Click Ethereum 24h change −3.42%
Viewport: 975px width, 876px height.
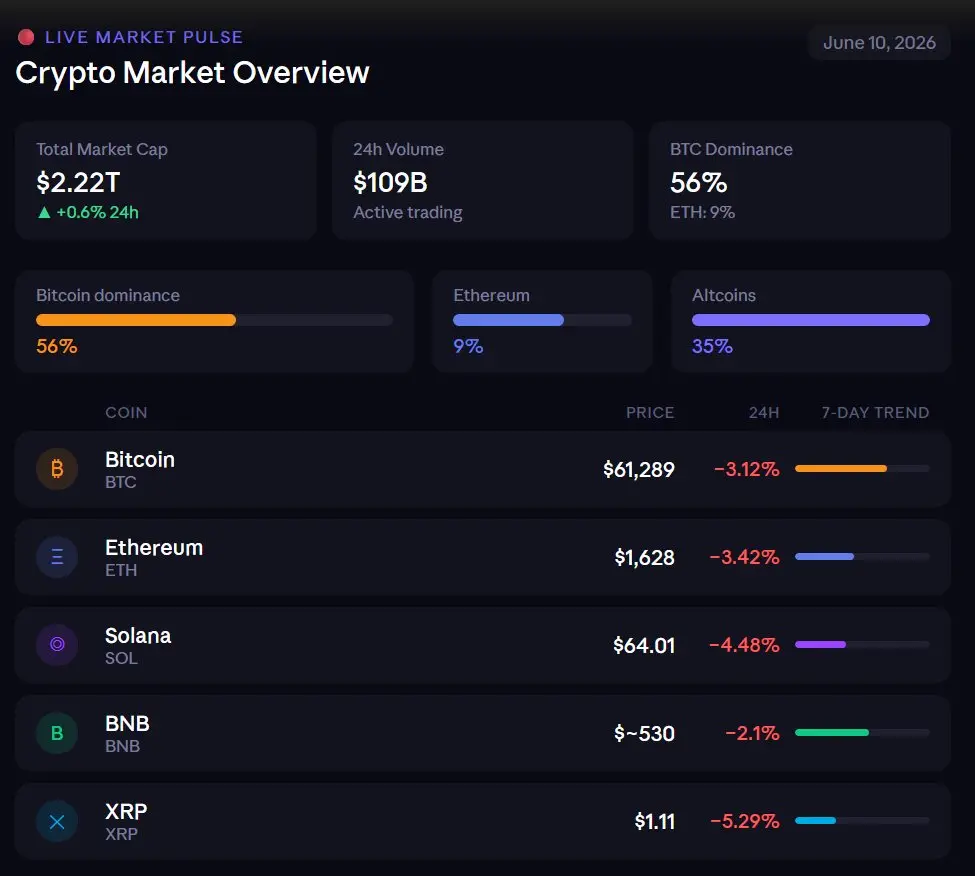click(744, 558)
